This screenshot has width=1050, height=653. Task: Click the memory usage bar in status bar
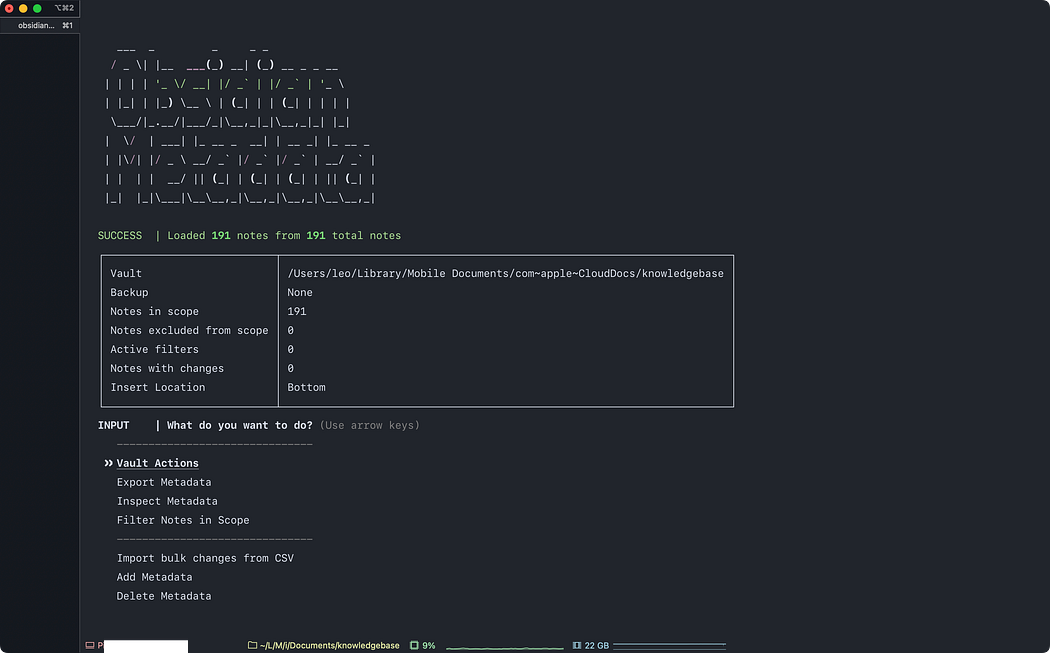tap(670, 646)
